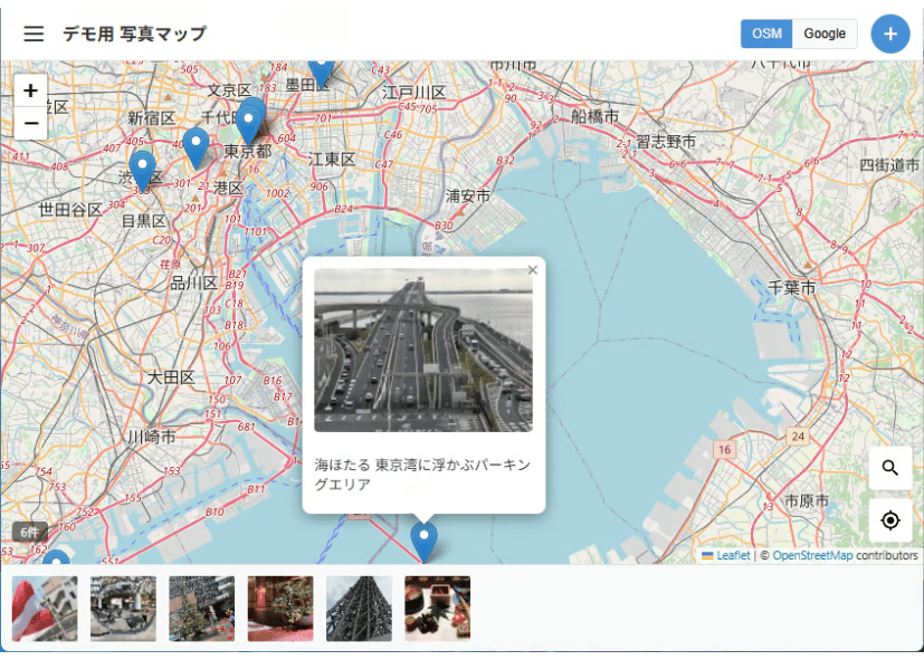The width and height of the screenshot is (924, 660).
Task: Open the Leaflet link
Action: [733, 555]
